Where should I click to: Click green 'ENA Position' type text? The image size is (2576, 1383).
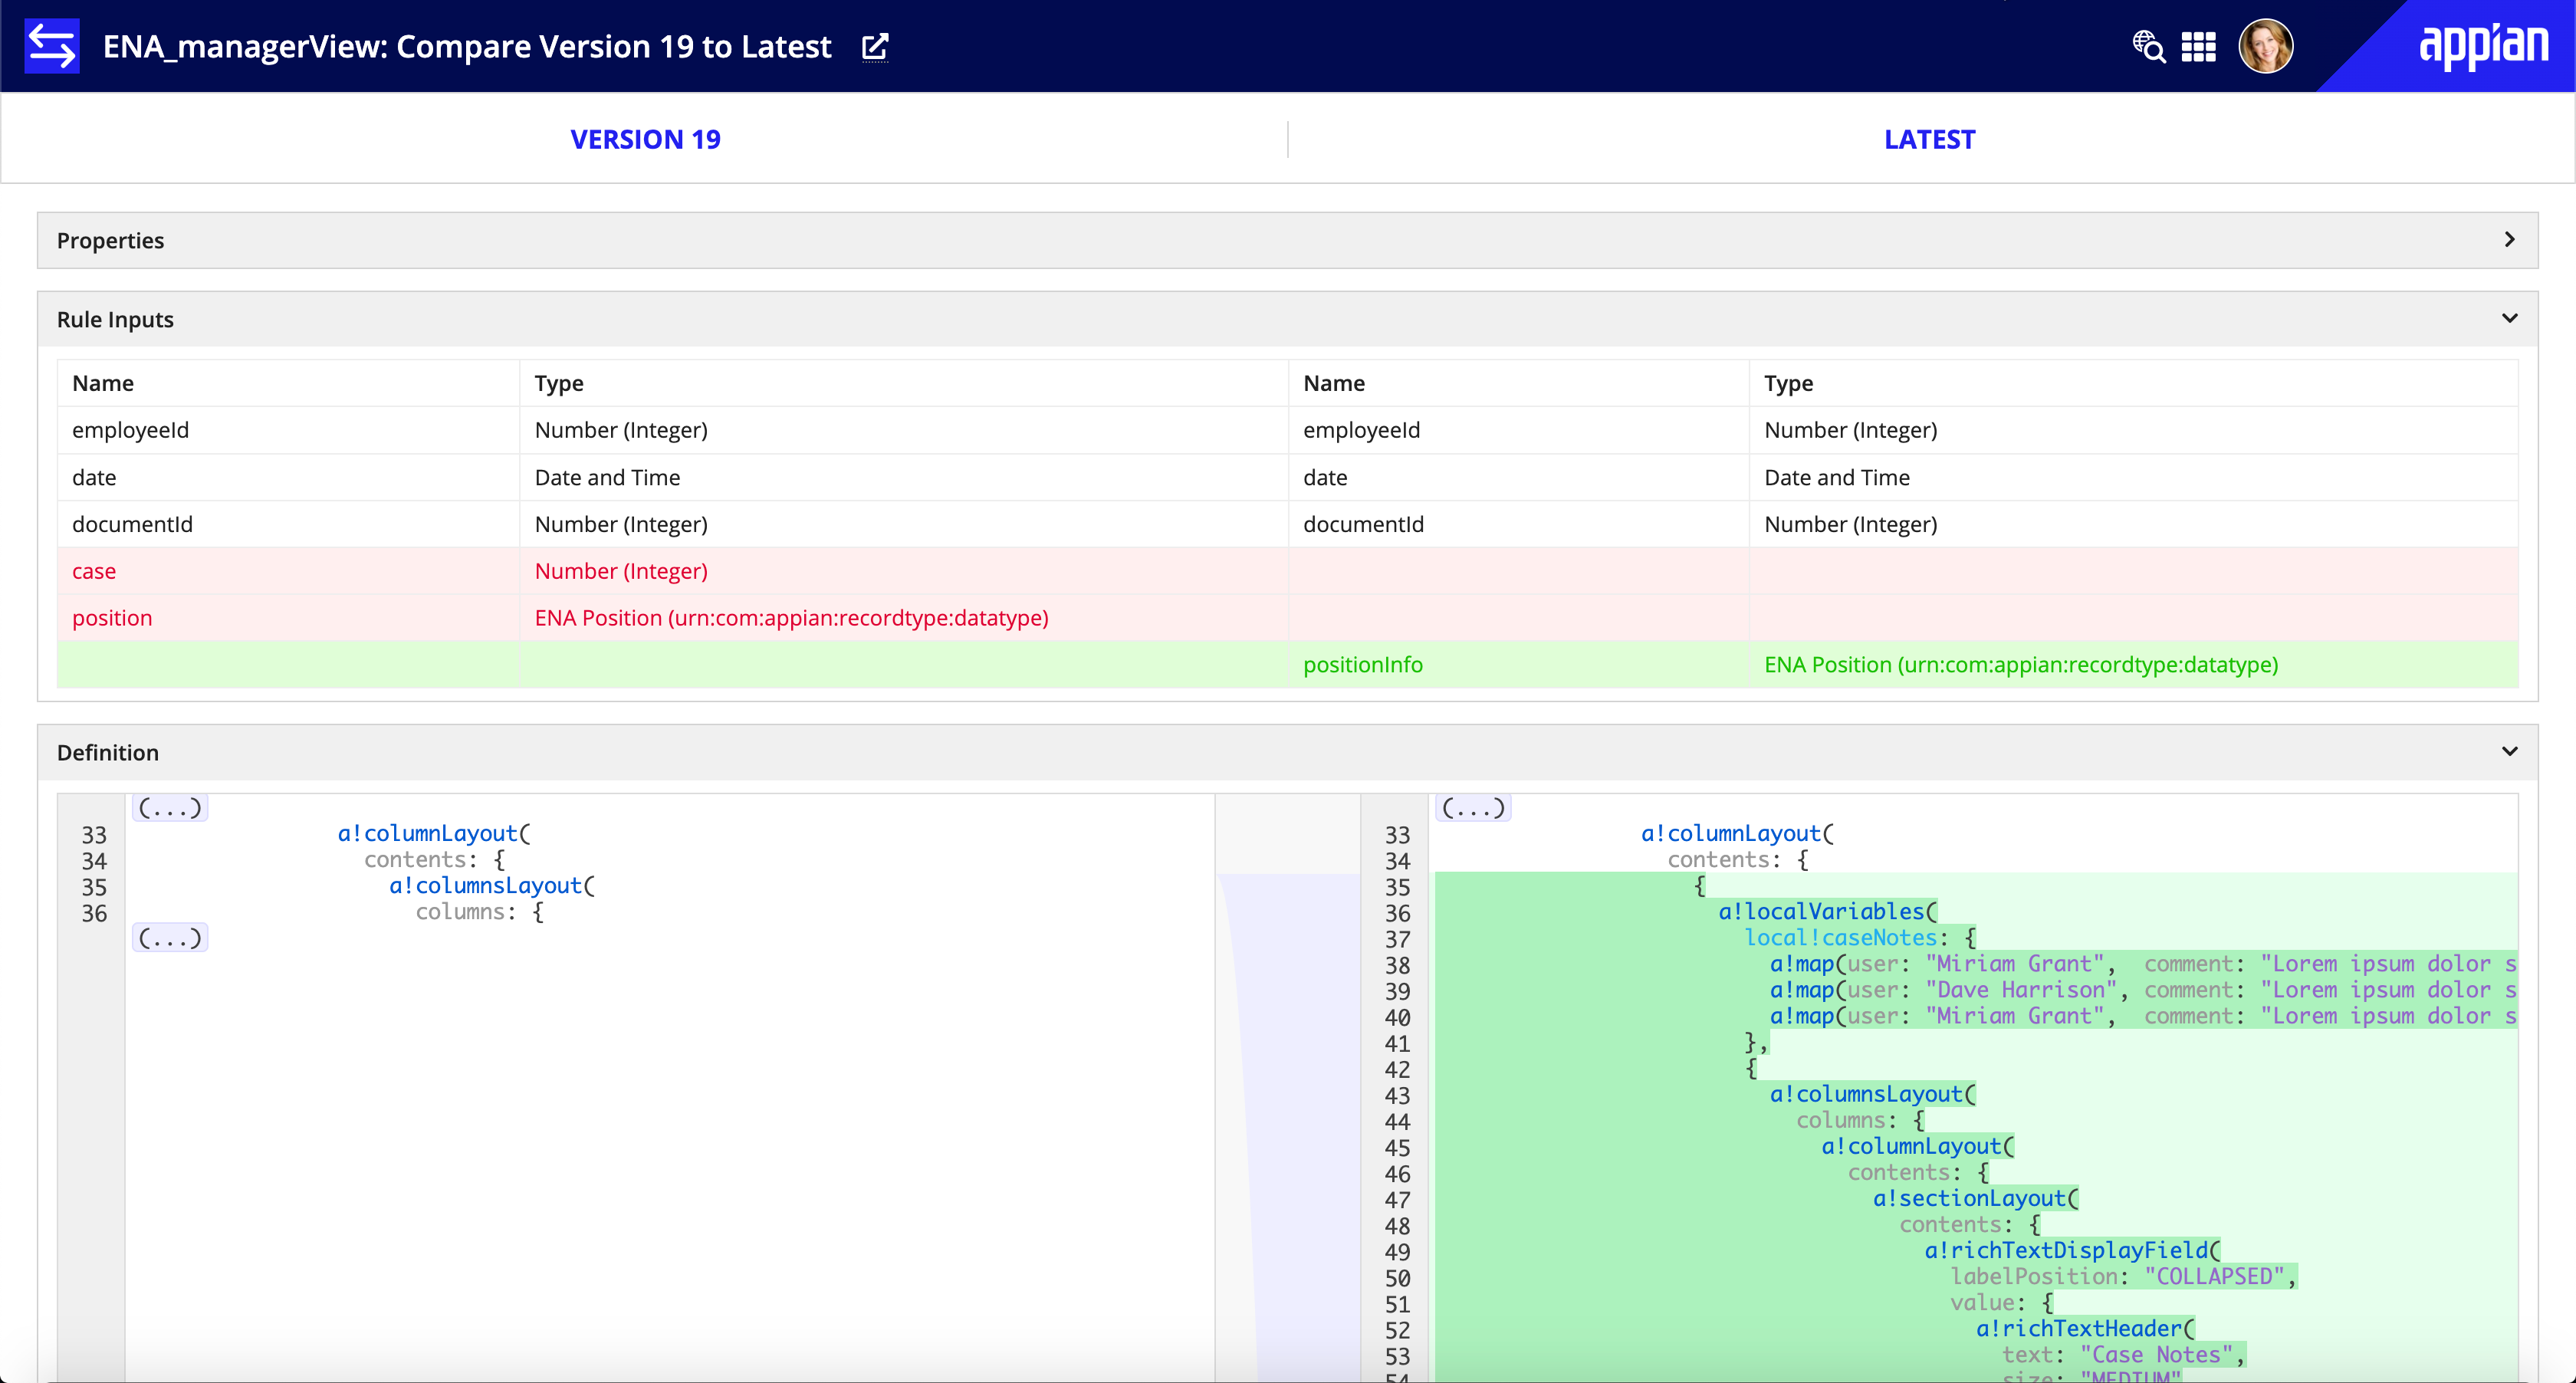(x=2021, y=665)
